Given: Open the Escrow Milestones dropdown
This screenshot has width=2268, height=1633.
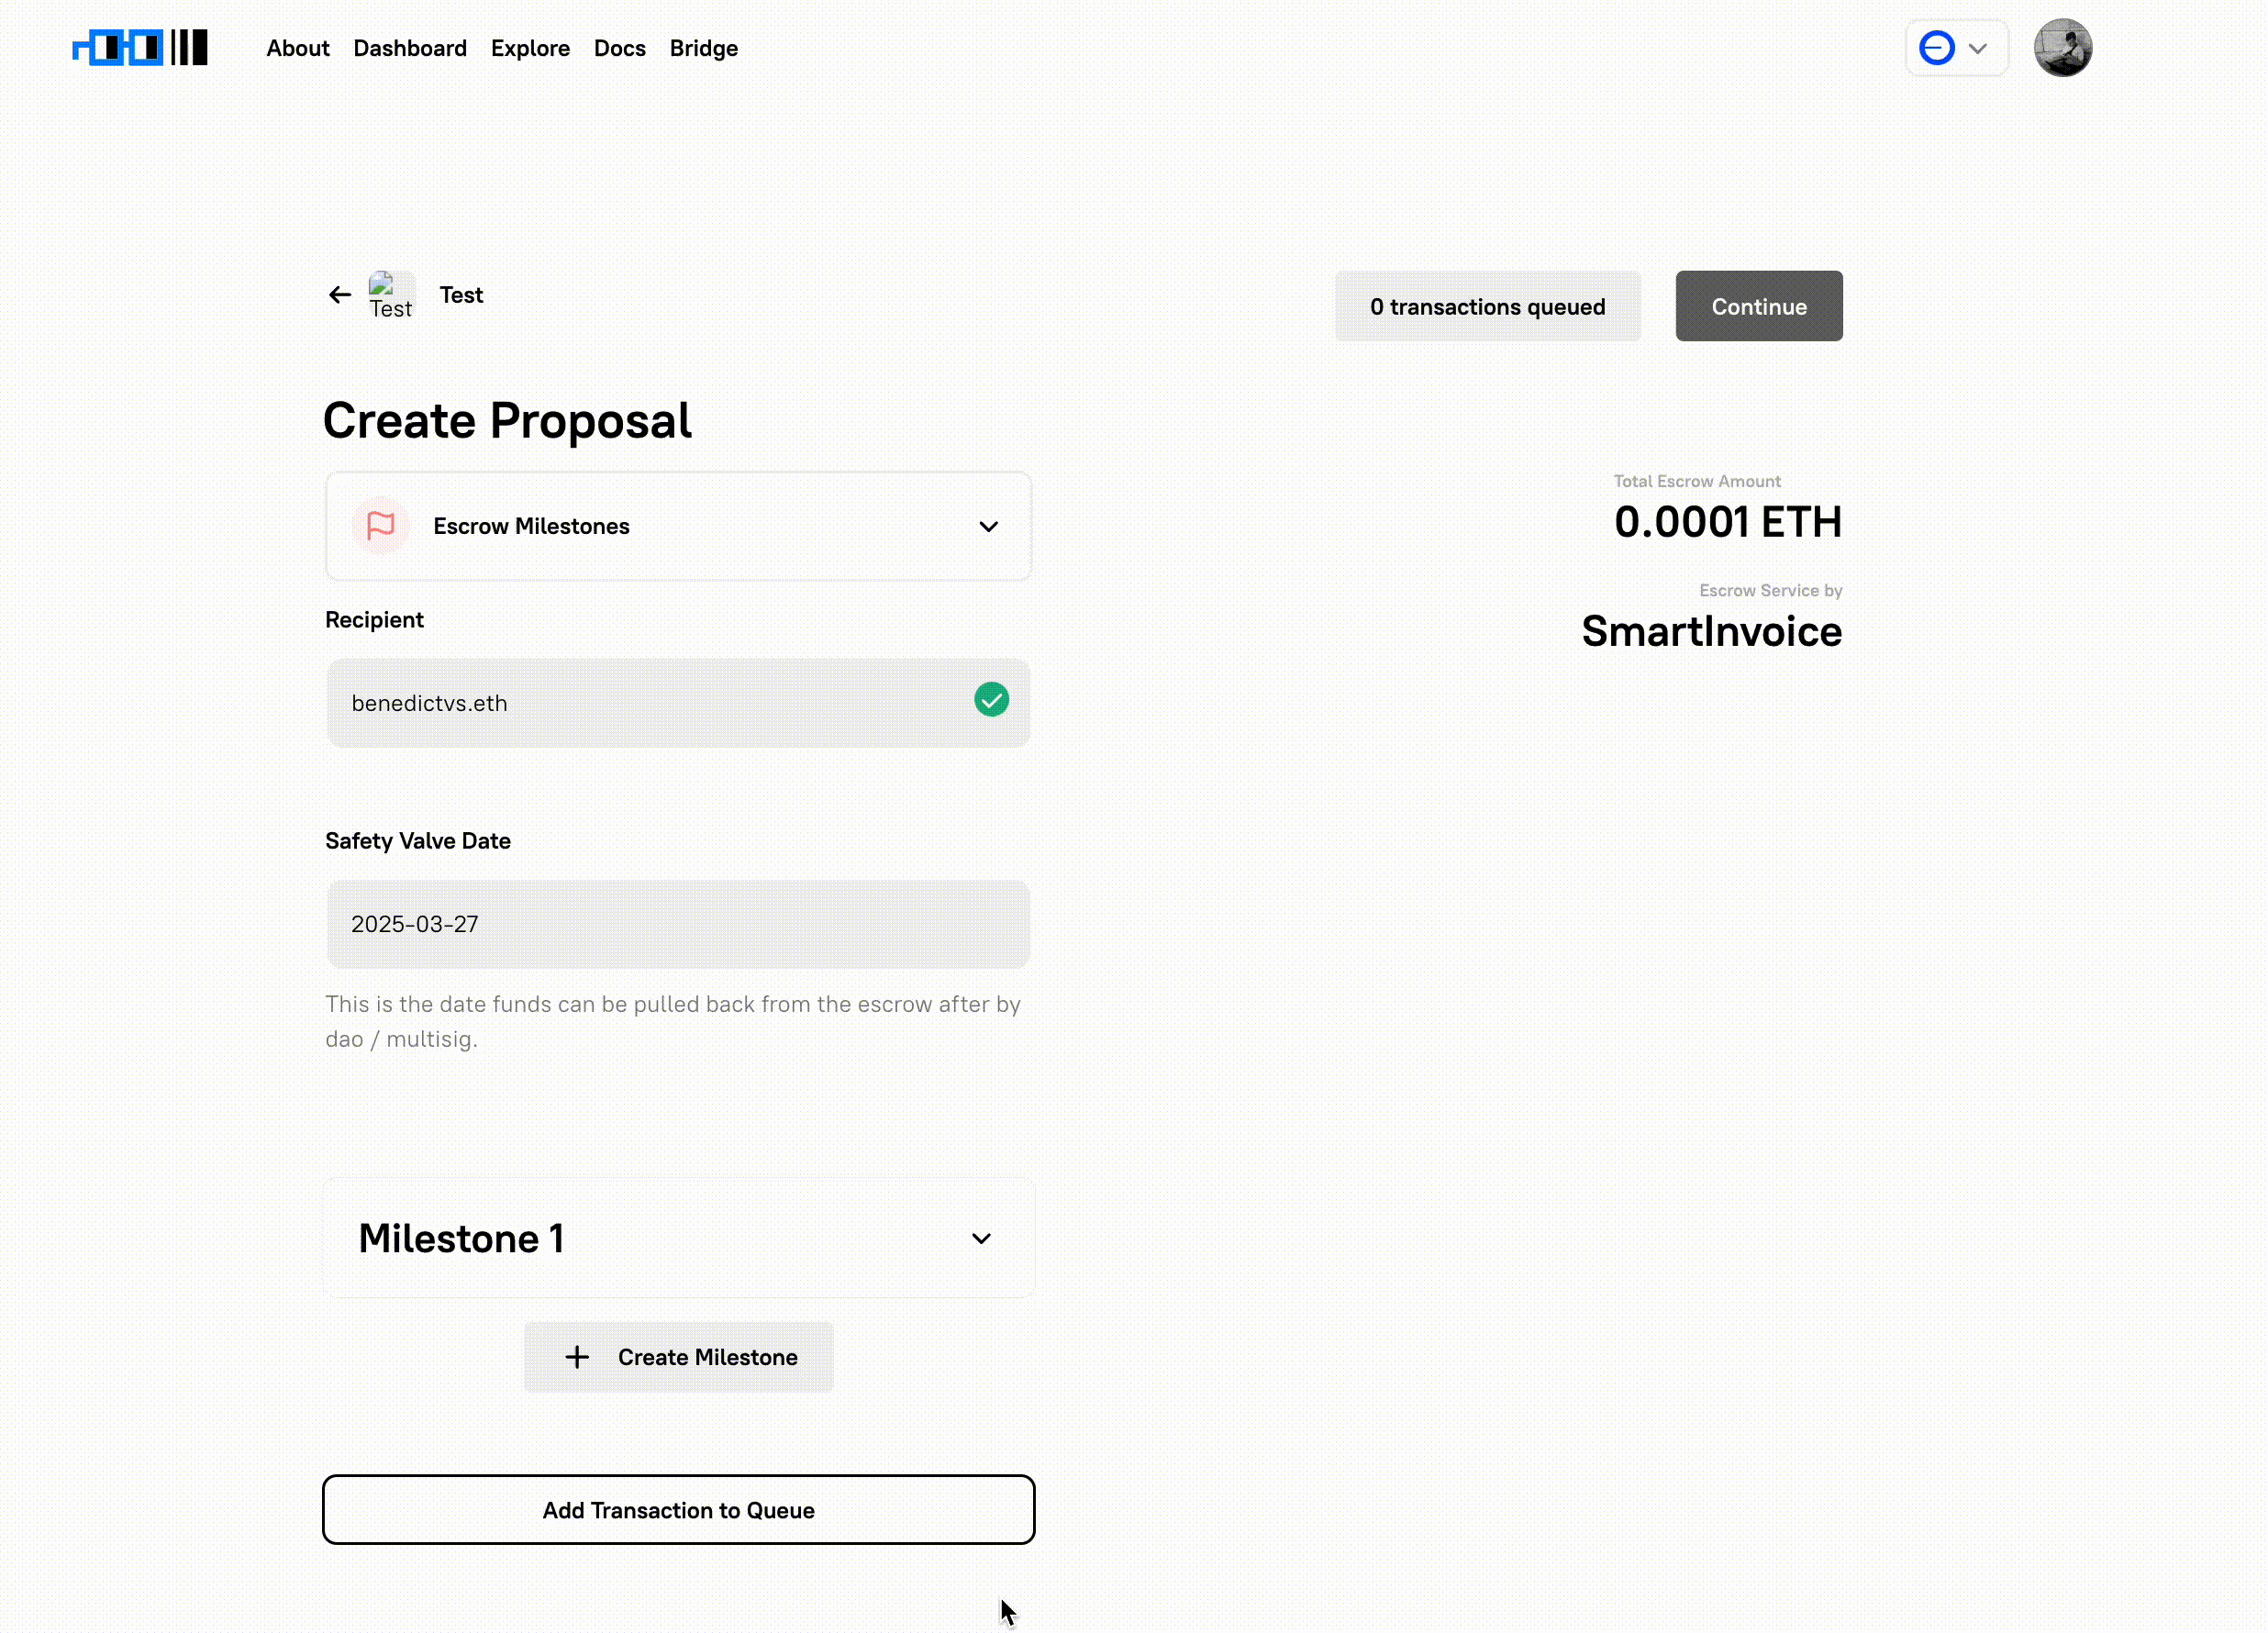Looking at the screenshot, I should click(988, 526).
